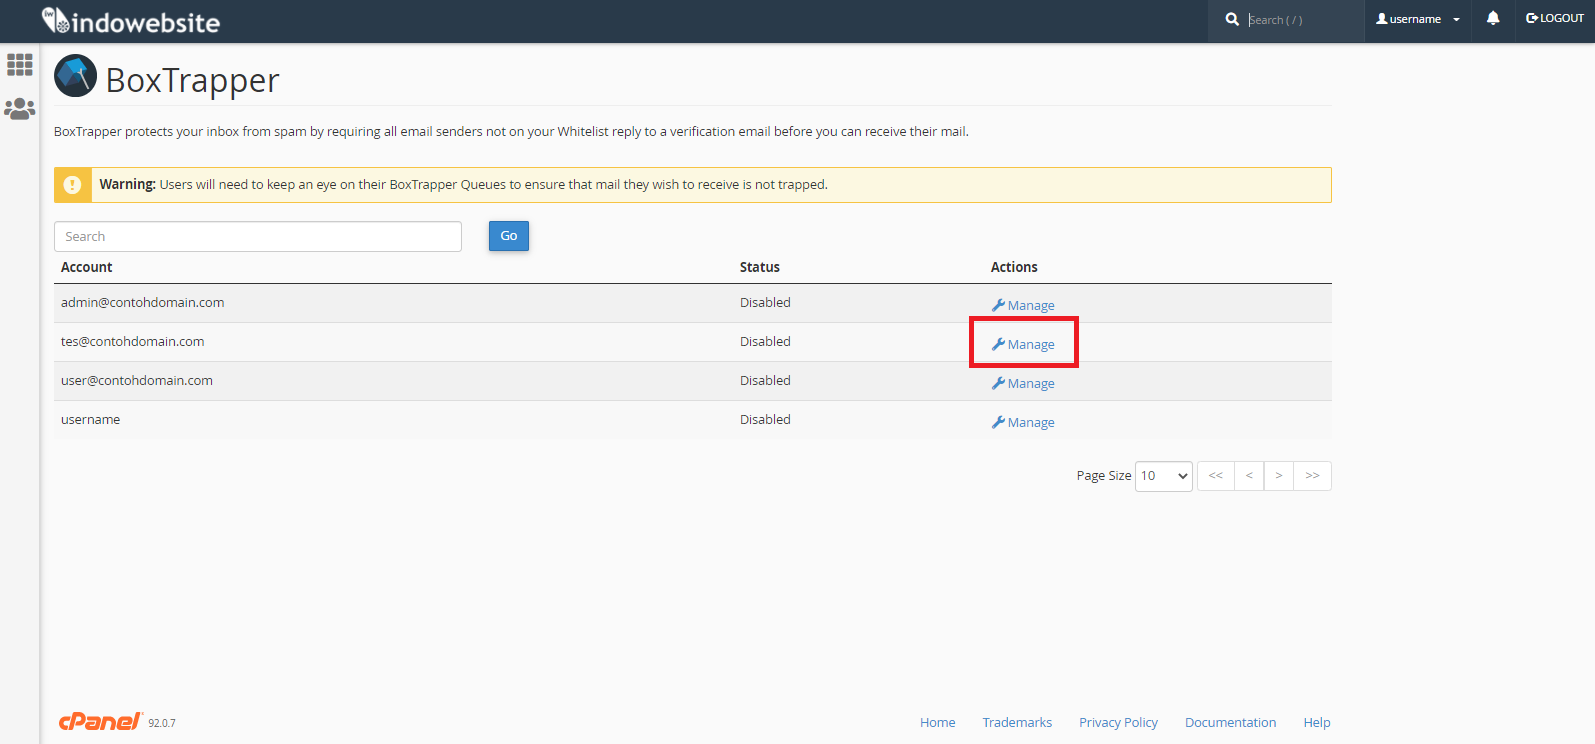
Task: Jump to last page with >>
Action: 1312,476
